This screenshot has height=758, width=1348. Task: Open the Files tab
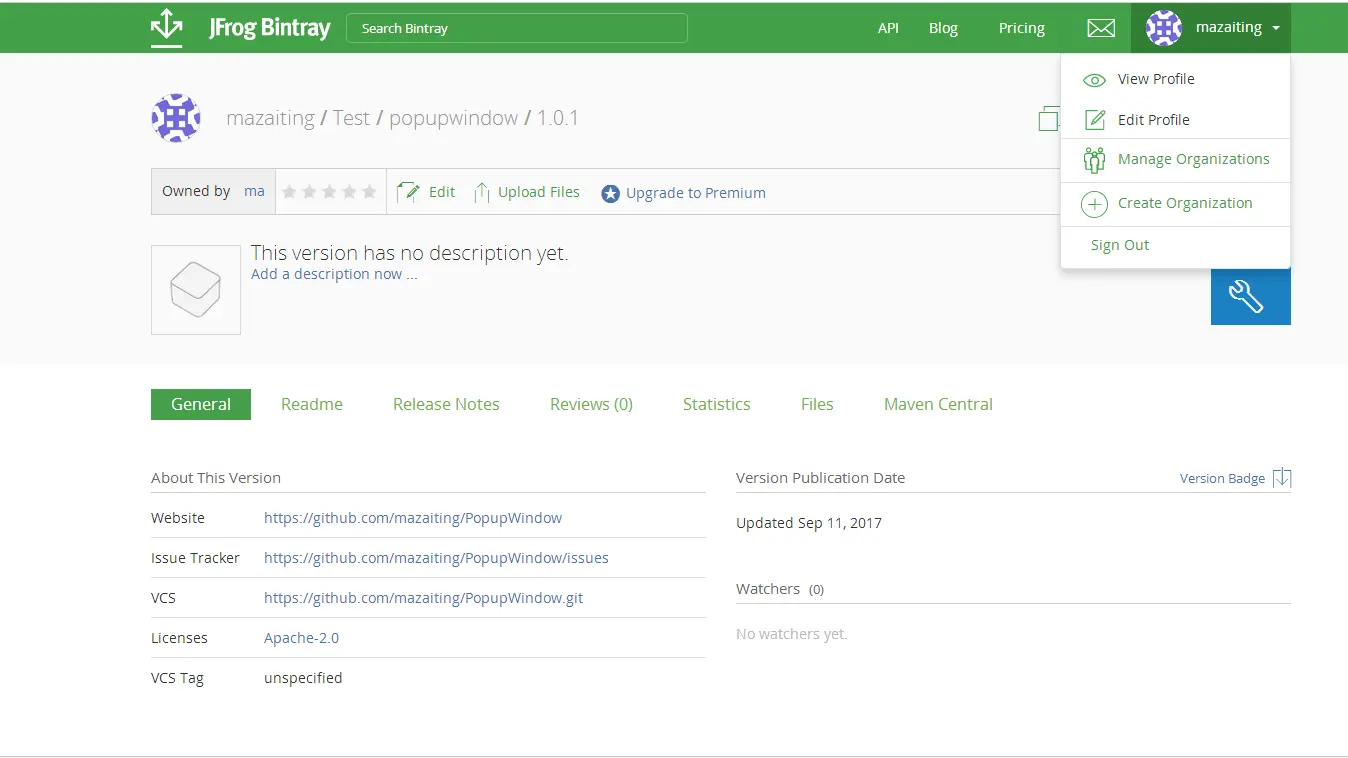(x=817, y=404)
